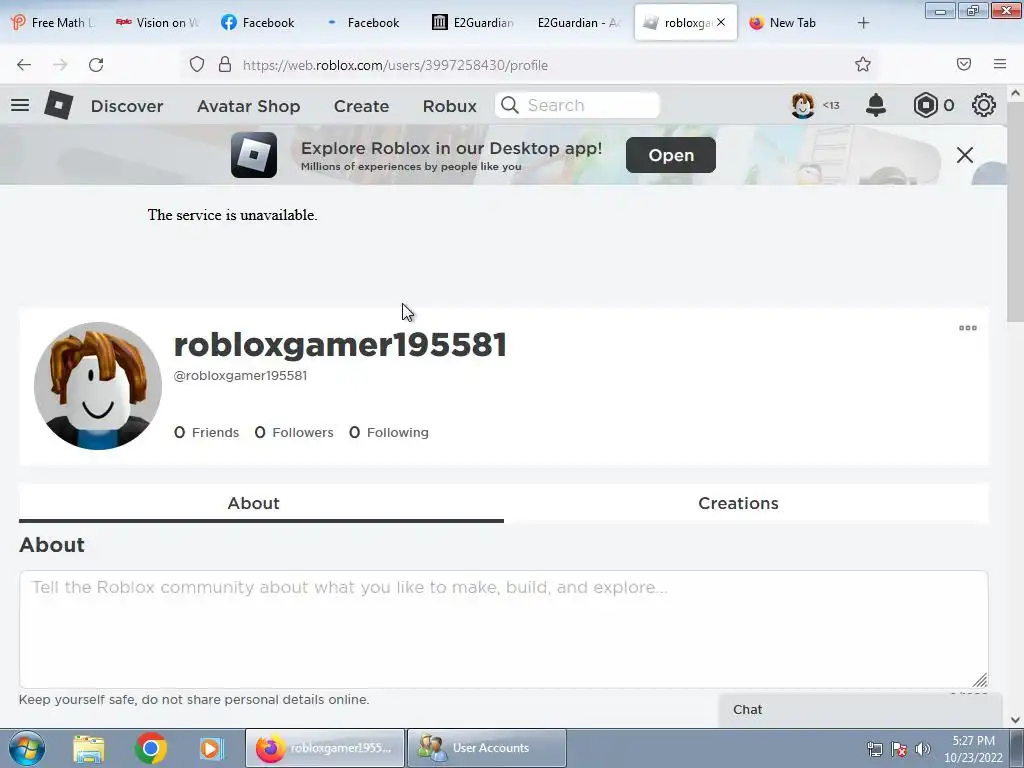Launch Chrome from the taskbar
This screenshot has height=768, width=1024.
coord(150,748)
